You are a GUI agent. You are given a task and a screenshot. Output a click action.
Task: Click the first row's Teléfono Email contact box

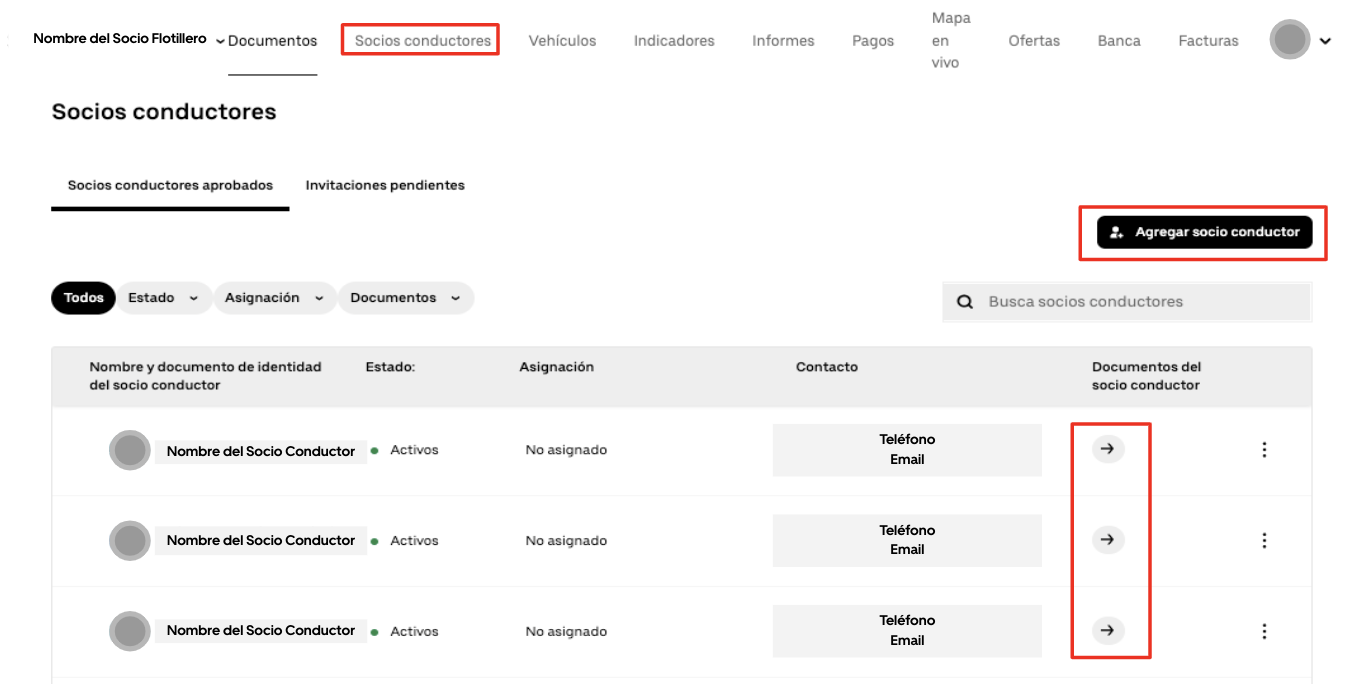pos(907,450)
